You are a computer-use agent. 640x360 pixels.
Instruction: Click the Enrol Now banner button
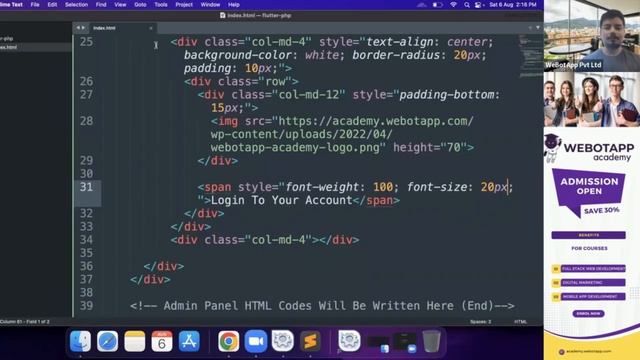pyautogui.click(x=589, y=313)
